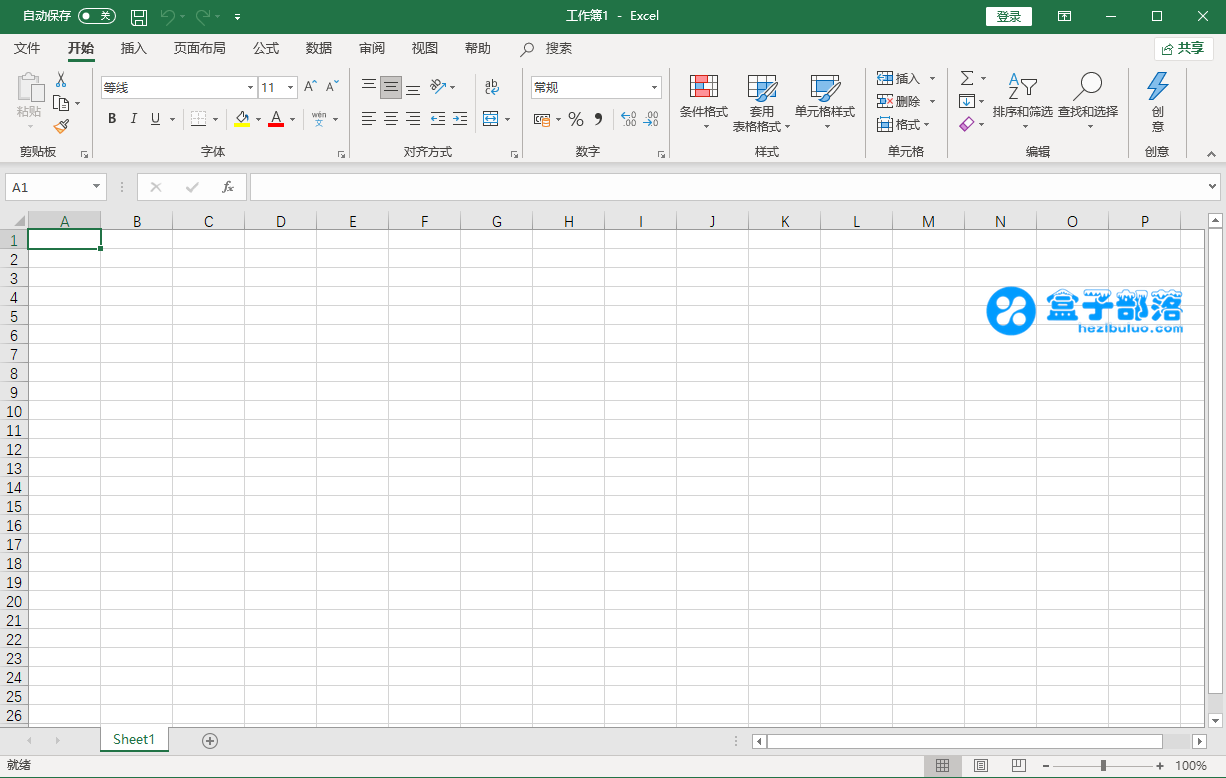The width and height of the screenshot is (1226, 778).
Task: Toggle middle vertical alignment
Action: click(x=391, y=87)
